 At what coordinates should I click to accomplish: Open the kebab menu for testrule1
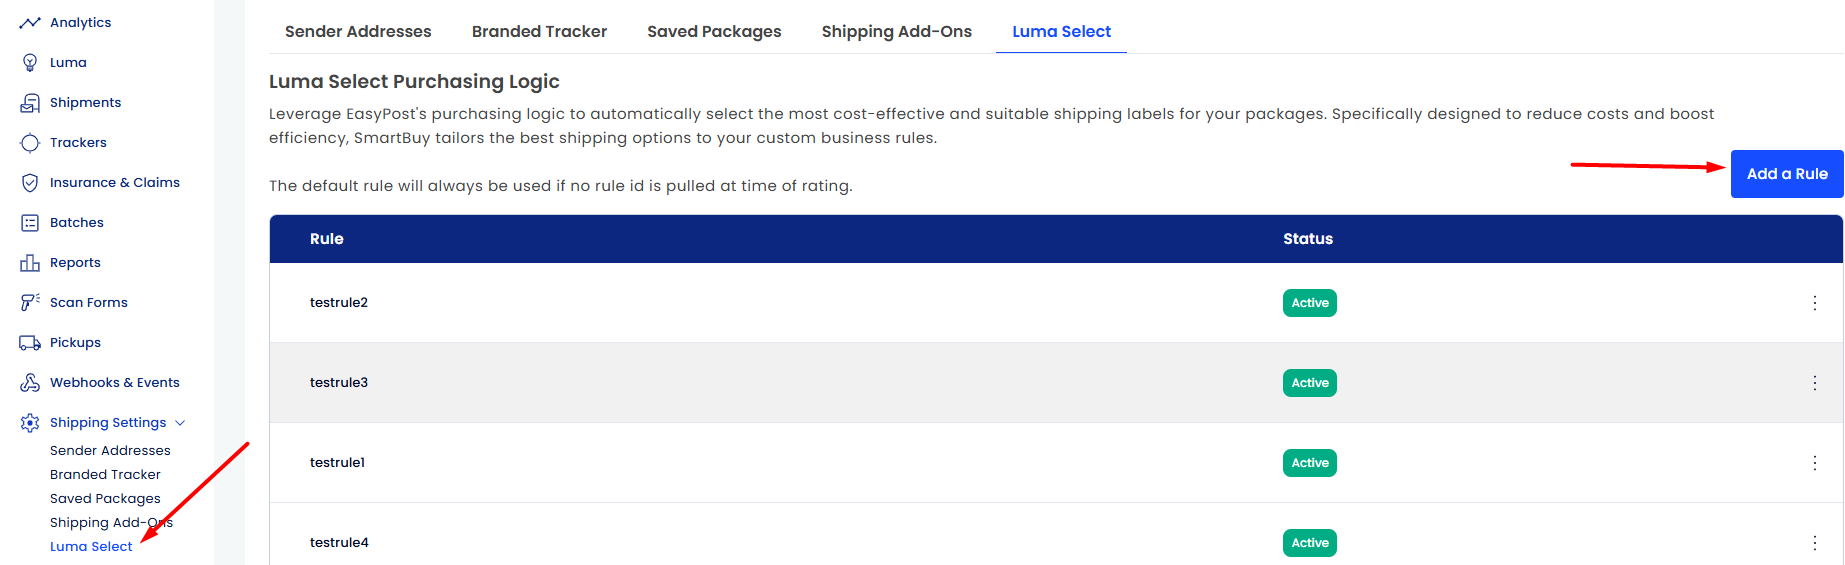point(1814,463)
